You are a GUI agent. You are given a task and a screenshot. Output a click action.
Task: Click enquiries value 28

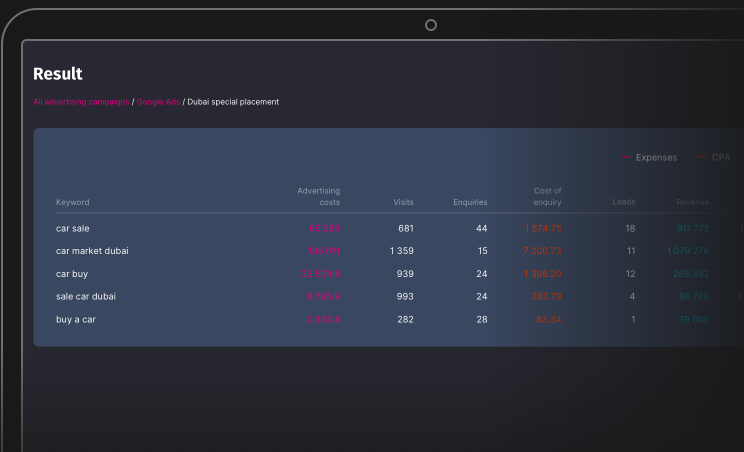click(482, 320)
